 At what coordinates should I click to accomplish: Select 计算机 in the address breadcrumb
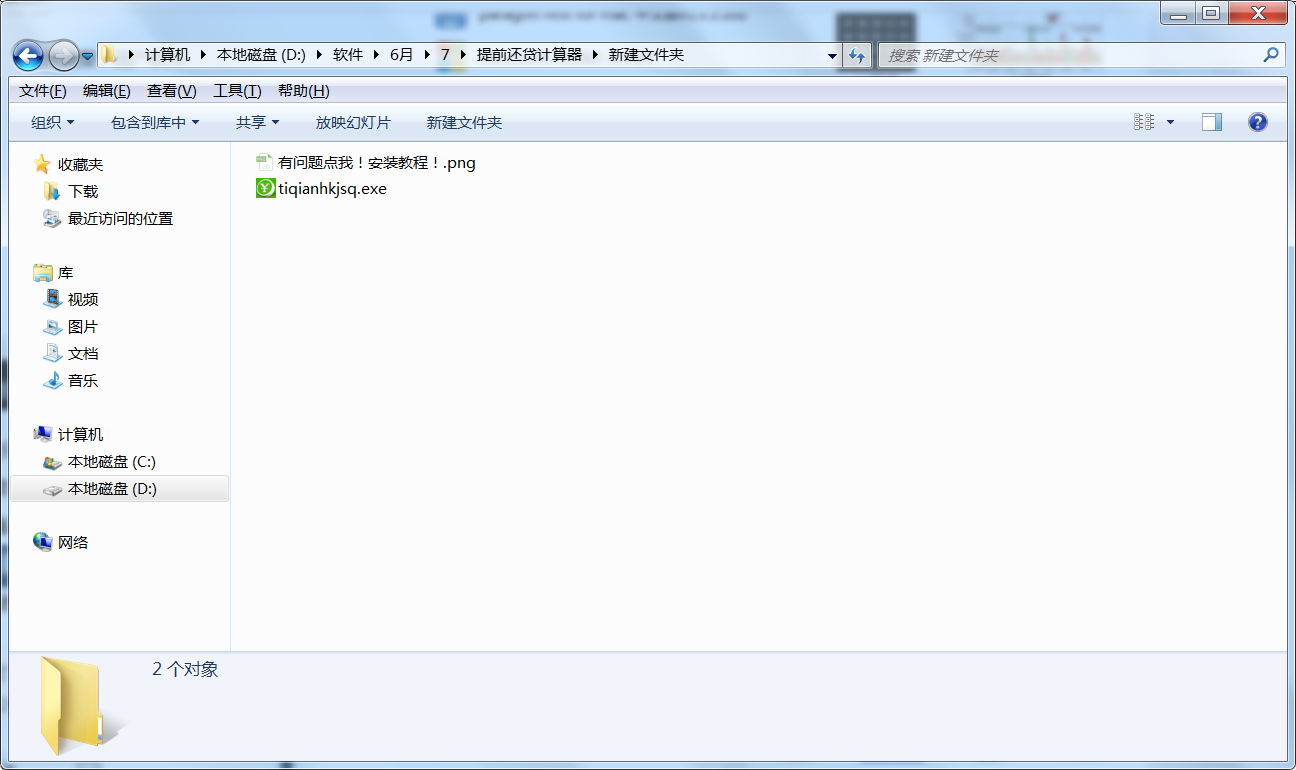click(167, 55)
